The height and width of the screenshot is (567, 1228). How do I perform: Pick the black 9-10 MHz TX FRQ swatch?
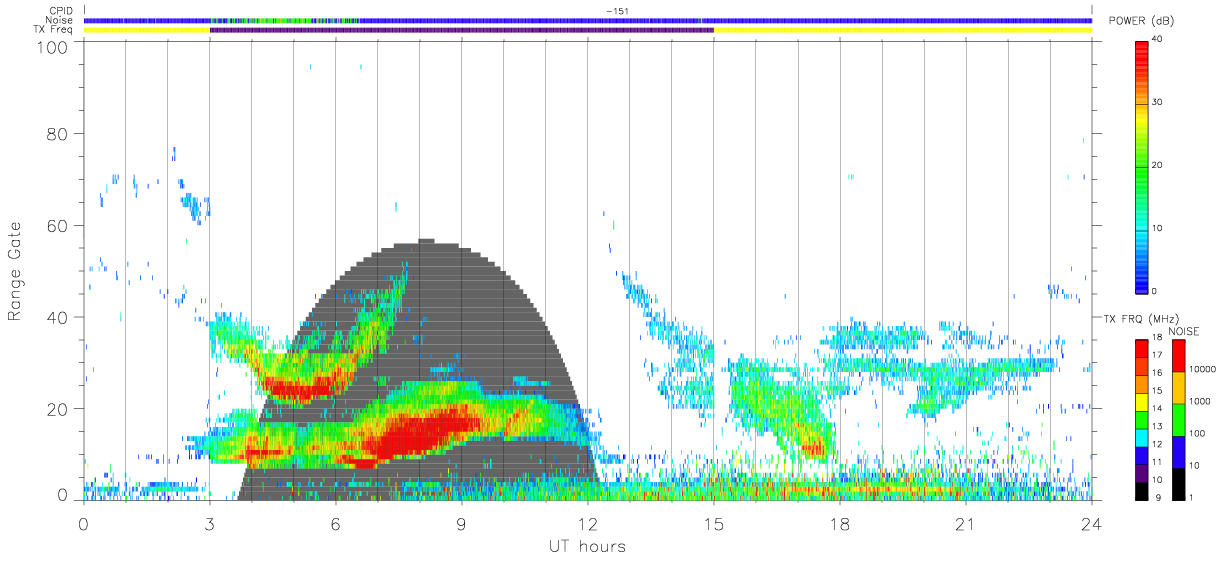pos(1140,489)
